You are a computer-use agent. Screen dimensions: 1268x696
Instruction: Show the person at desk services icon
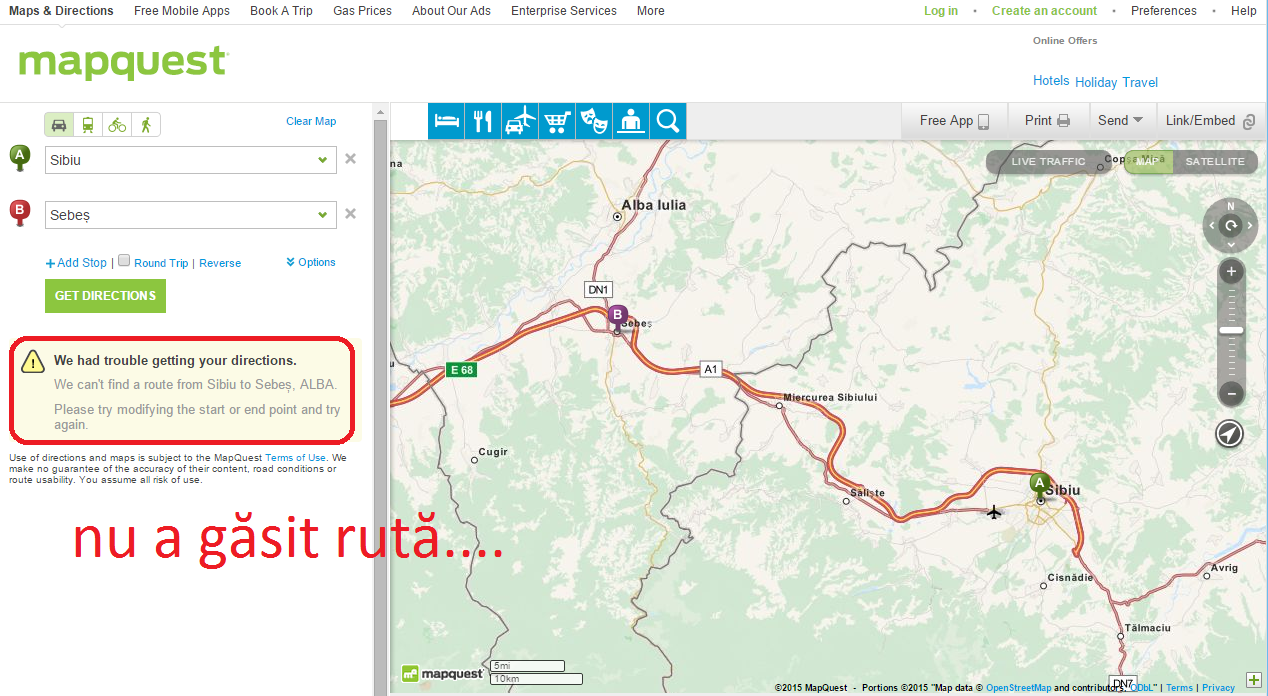631,121
